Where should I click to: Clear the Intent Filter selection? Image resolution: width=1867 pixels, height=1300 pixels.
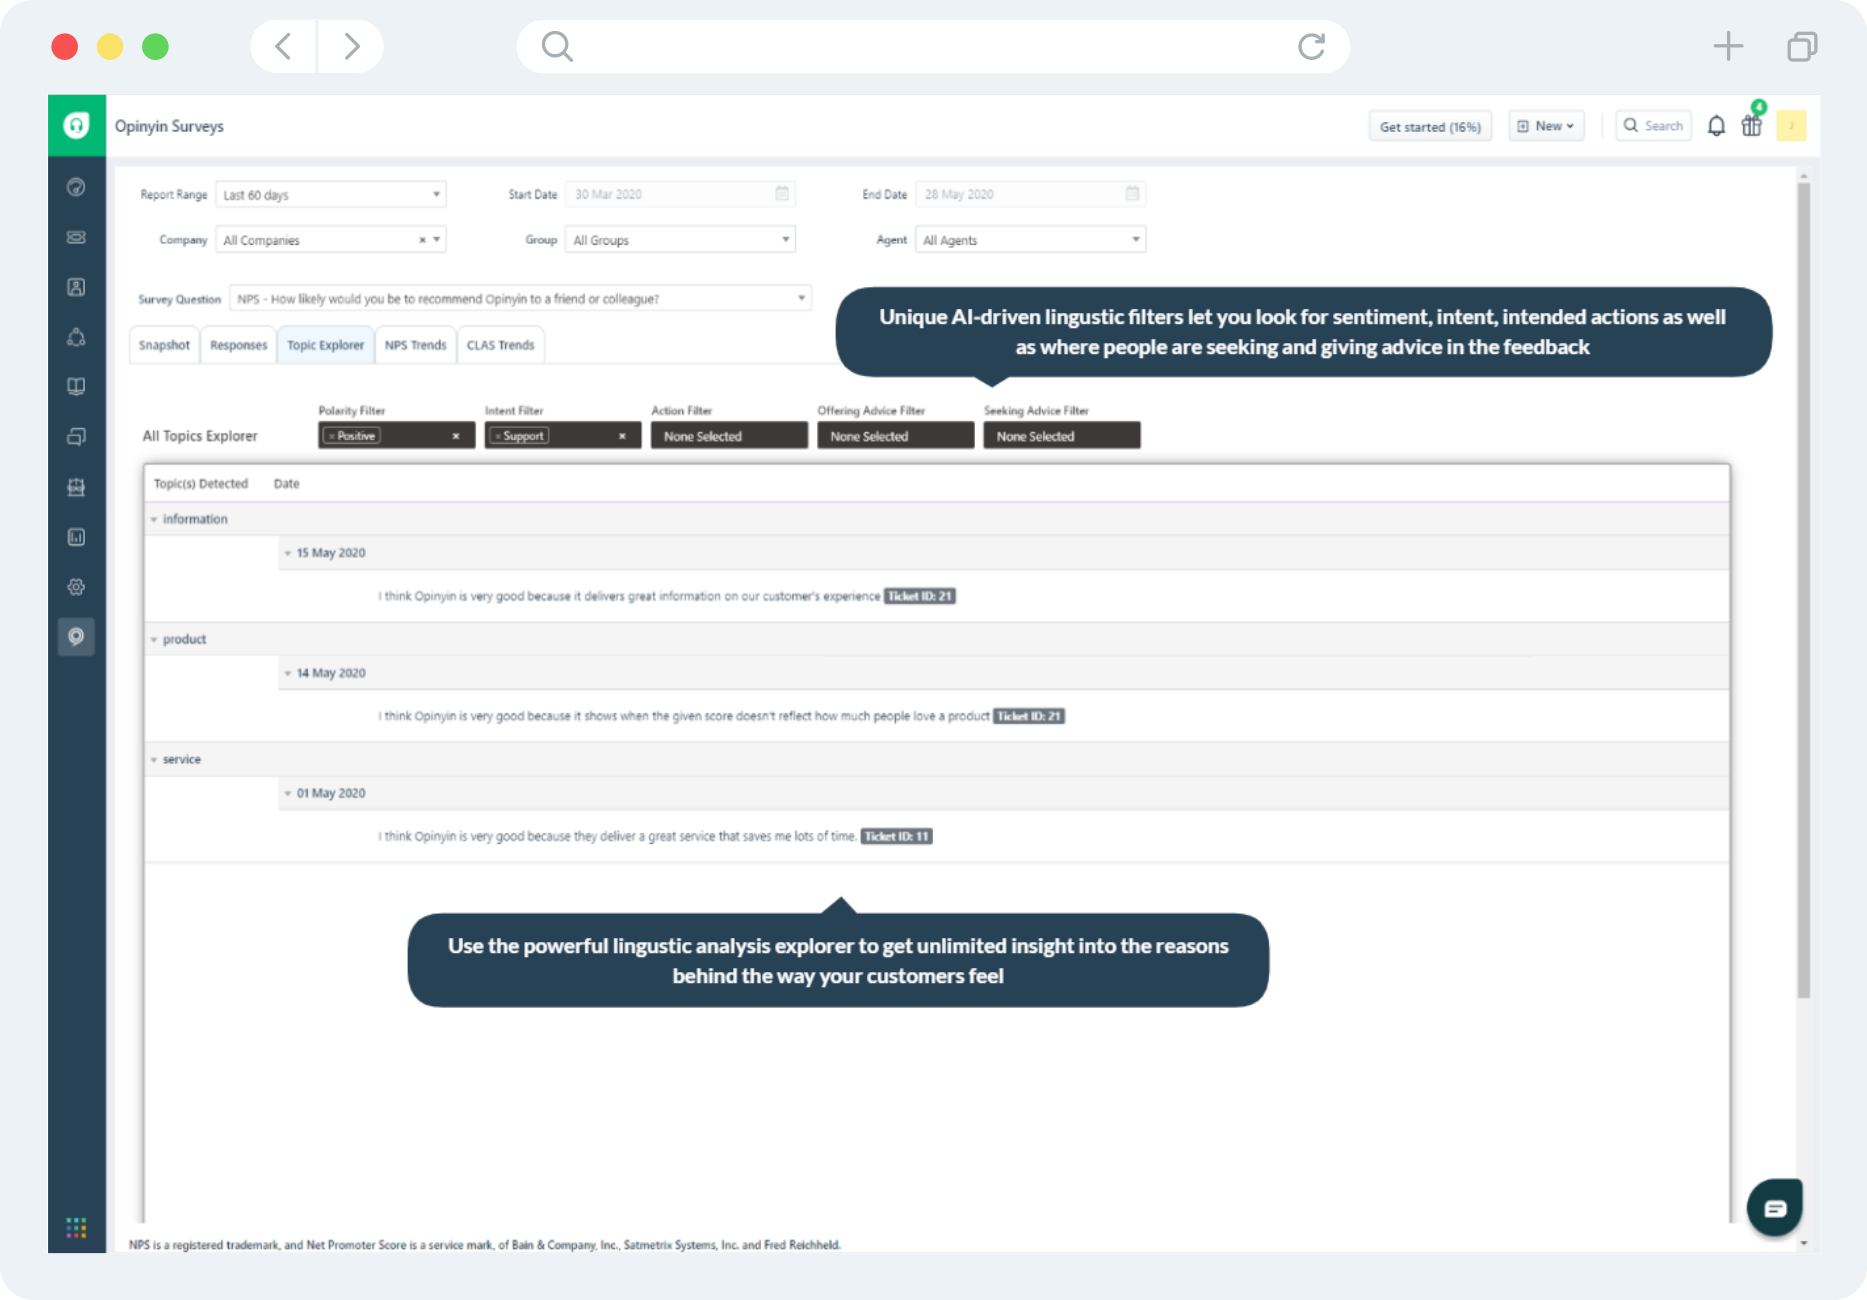pos(622,436)
